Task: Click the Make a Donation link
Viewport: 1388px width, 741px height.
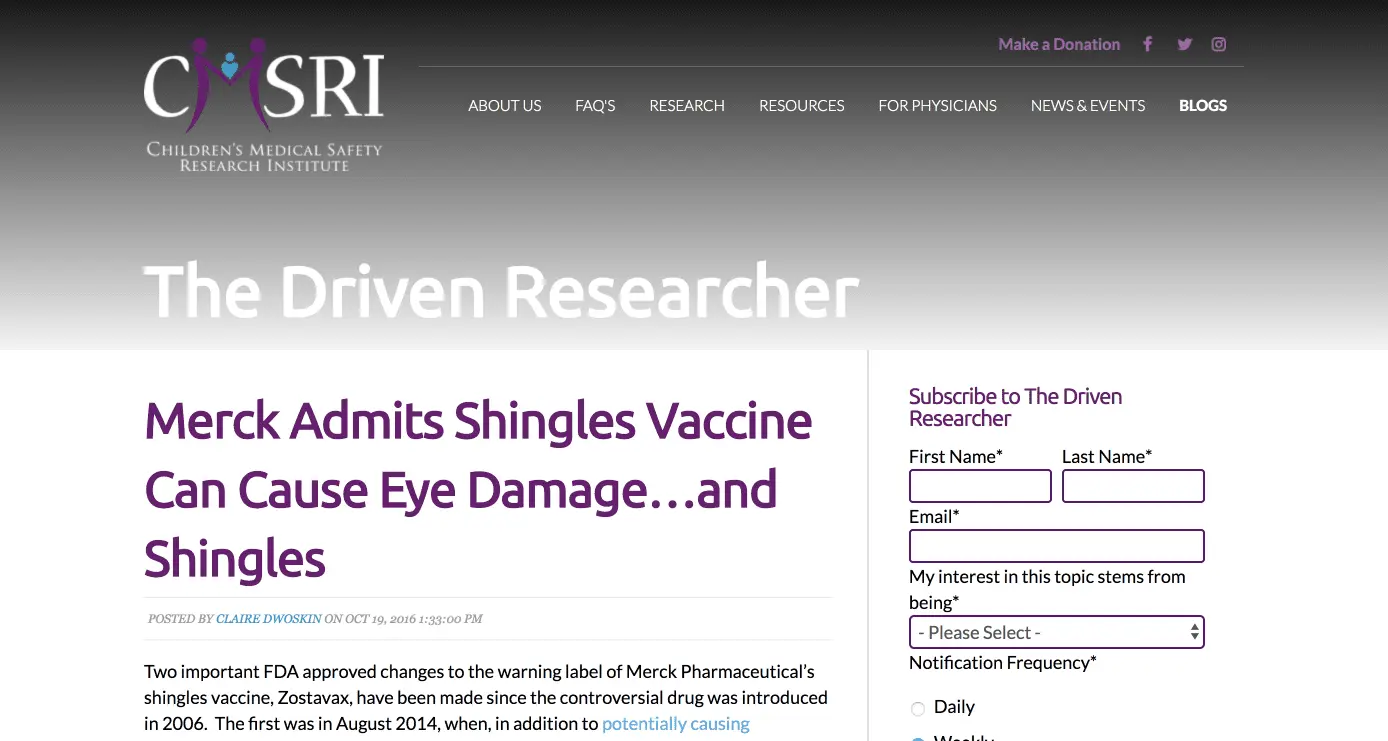Action: pyautogui.click(x=1059, y=44)
